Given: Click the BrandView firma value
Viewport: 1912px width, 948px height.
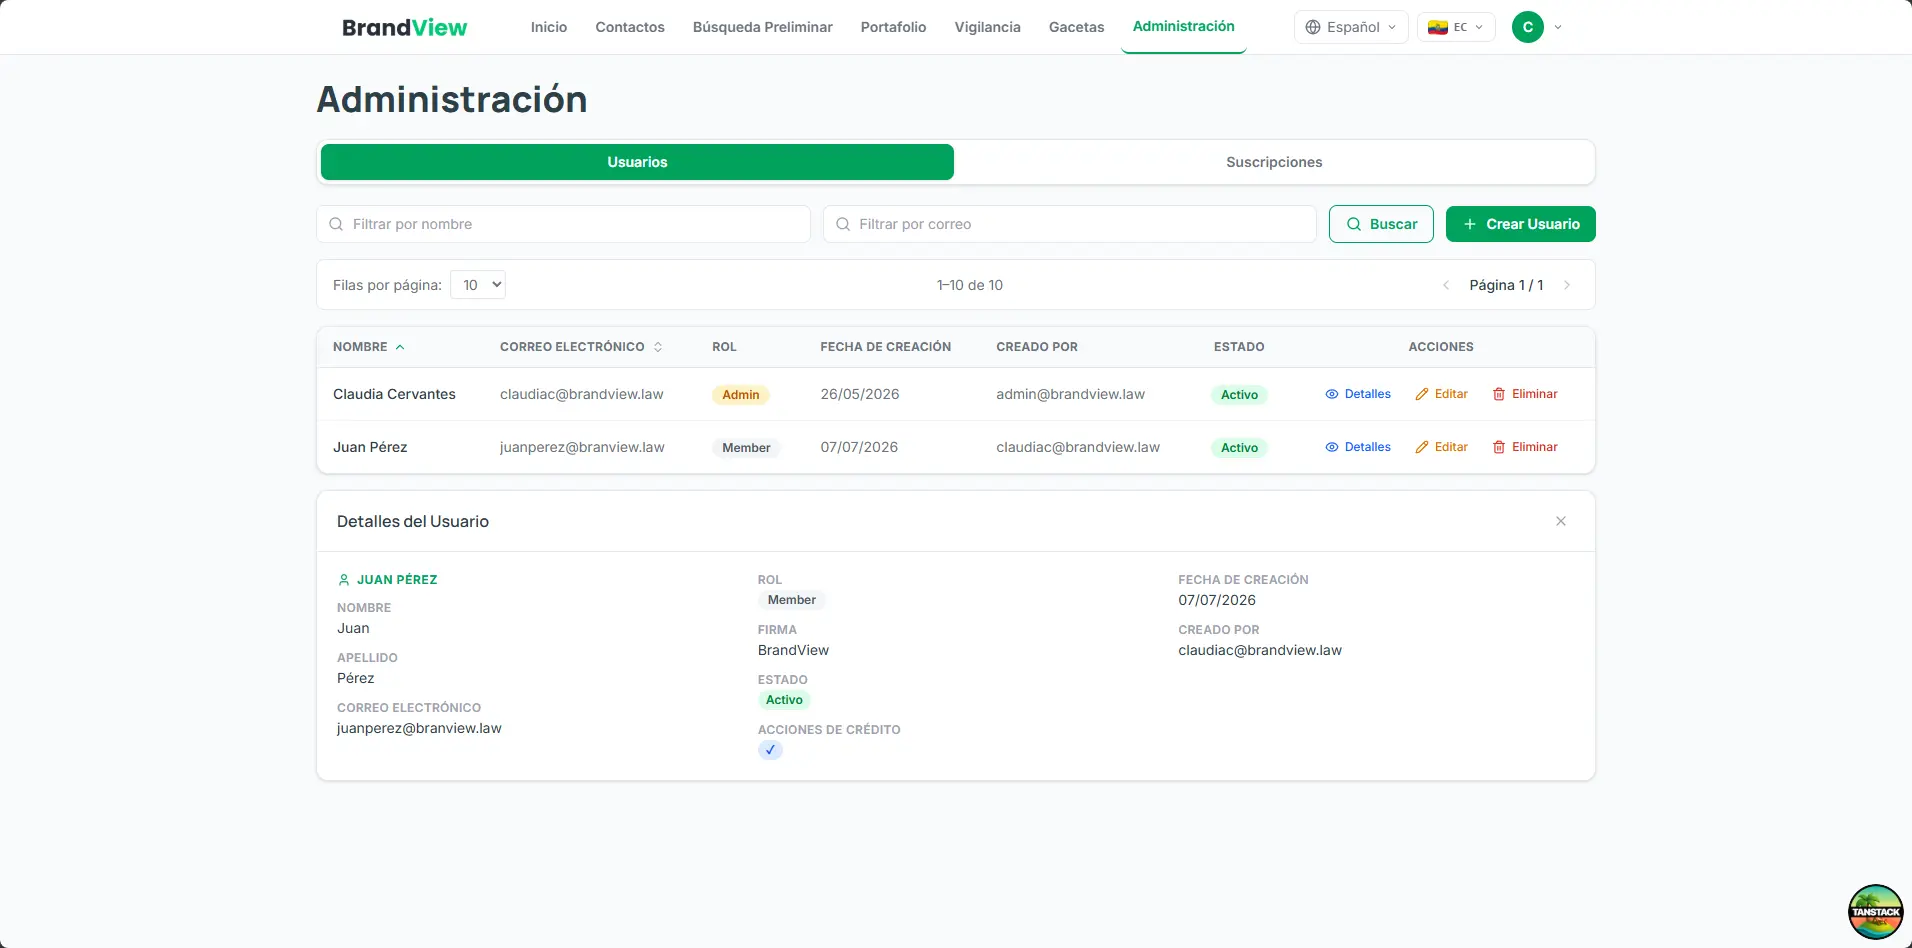Looking at the screenshot, I should [x=793, y=650].
